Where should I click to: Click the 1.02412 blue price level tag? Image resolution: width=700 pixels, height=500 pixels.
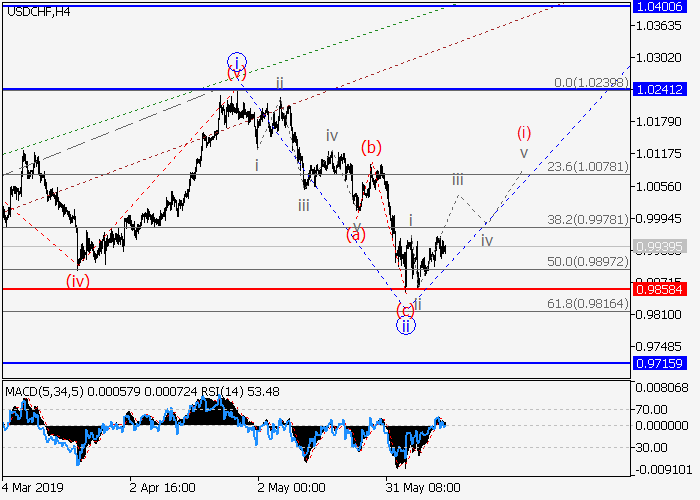pyautogui.click(x=659, y=90)
